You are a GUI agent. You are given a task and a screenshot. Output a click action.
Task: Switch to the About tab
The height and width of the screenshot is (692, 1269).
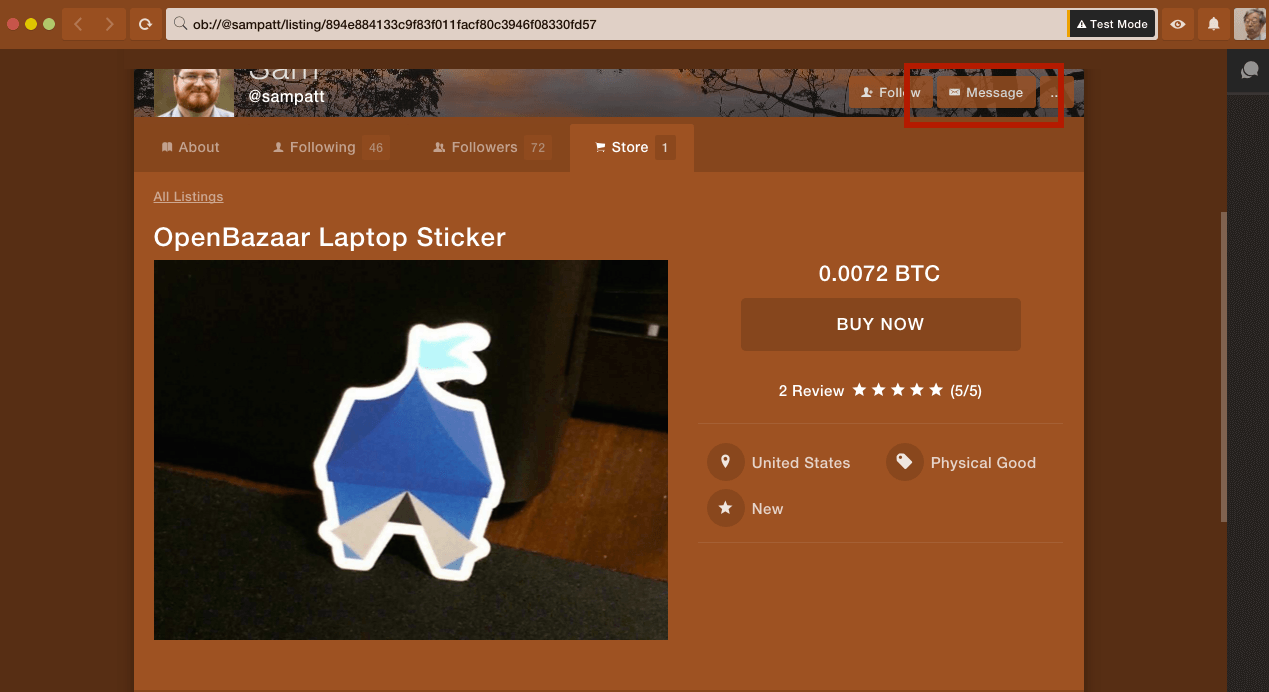click(x=190, y=147)
